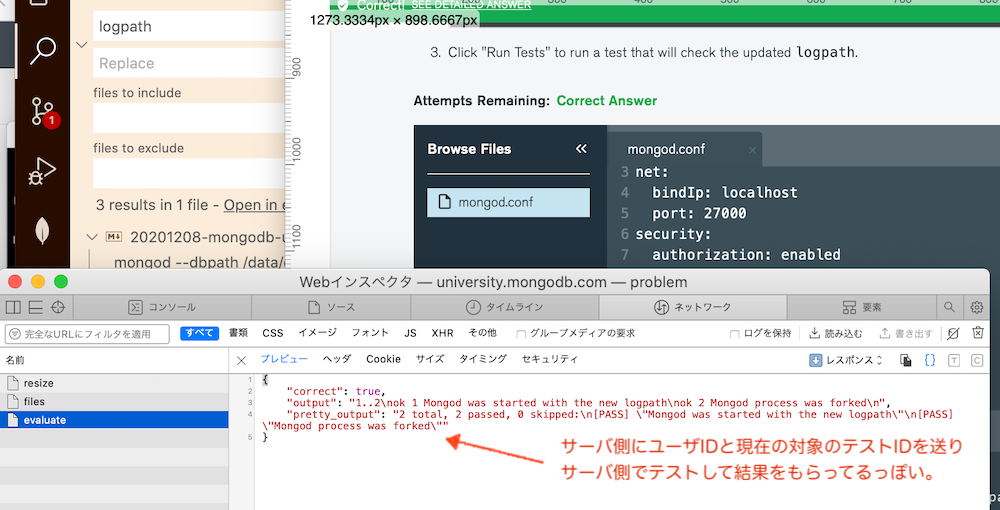Filter network by Documents (書類)
The height and width of the screenshot is (510, 1000).
click(x=238, y=333)
